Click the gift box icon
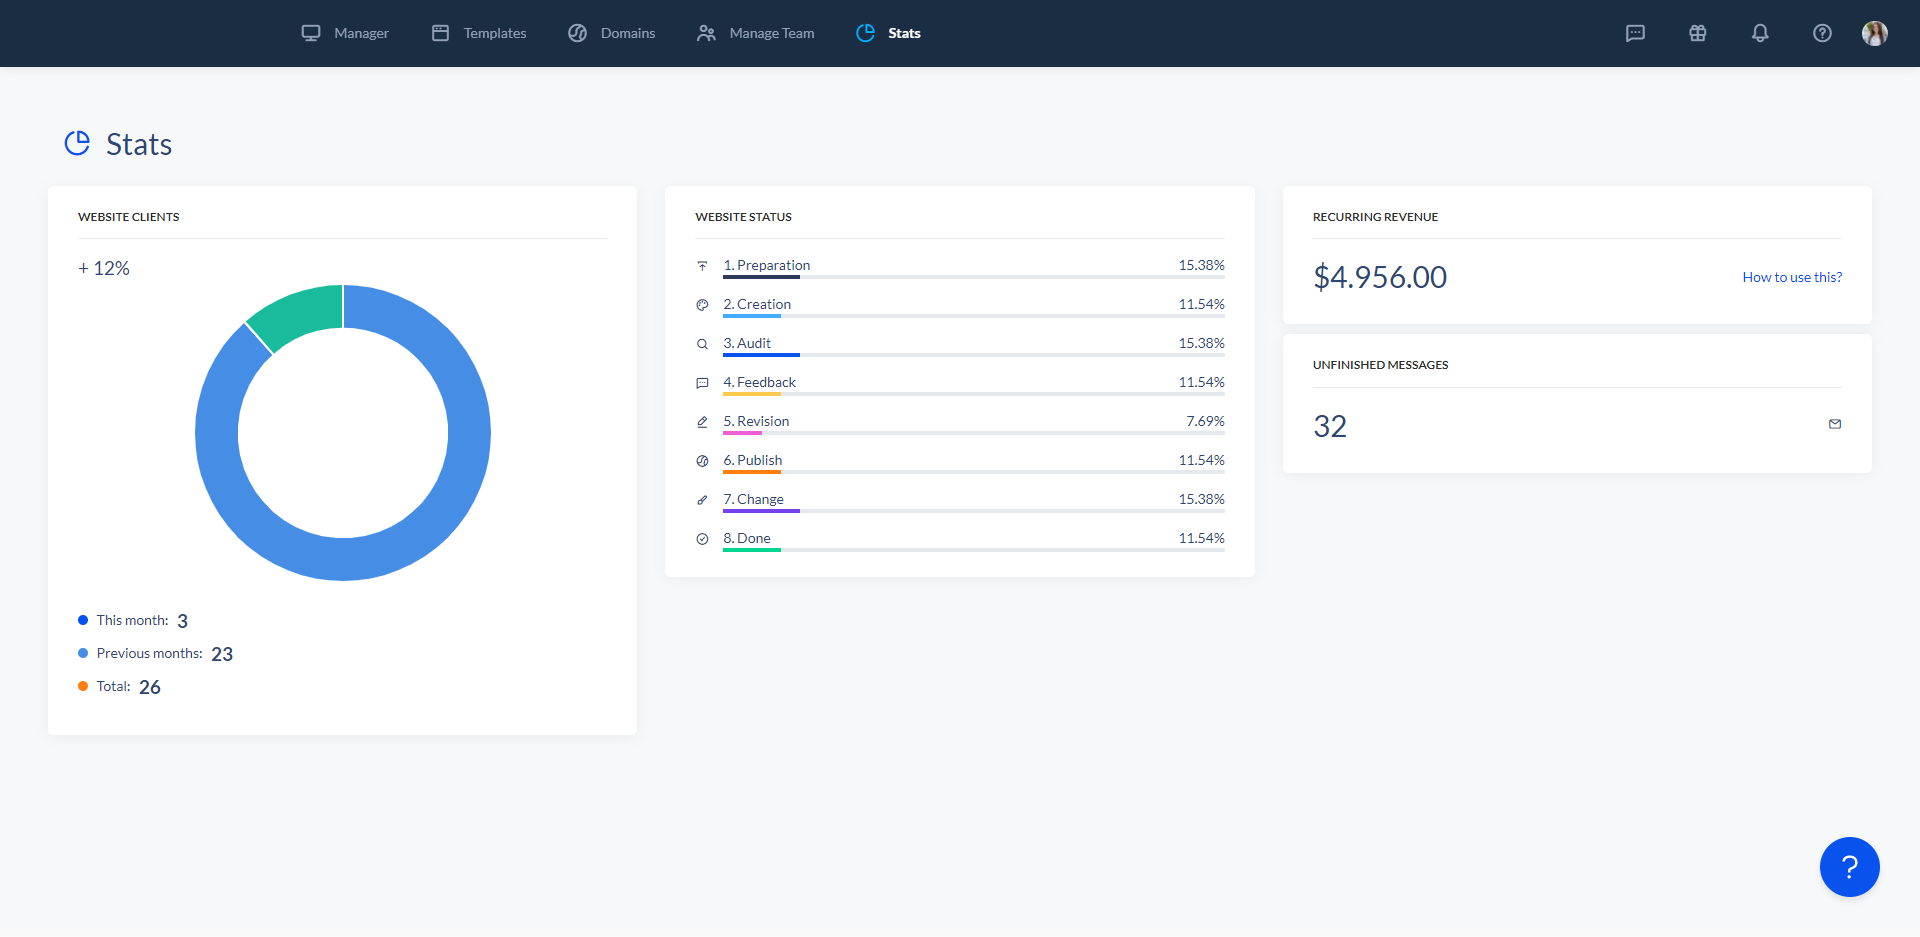1920x937 pixels. tap(1697, 33)
